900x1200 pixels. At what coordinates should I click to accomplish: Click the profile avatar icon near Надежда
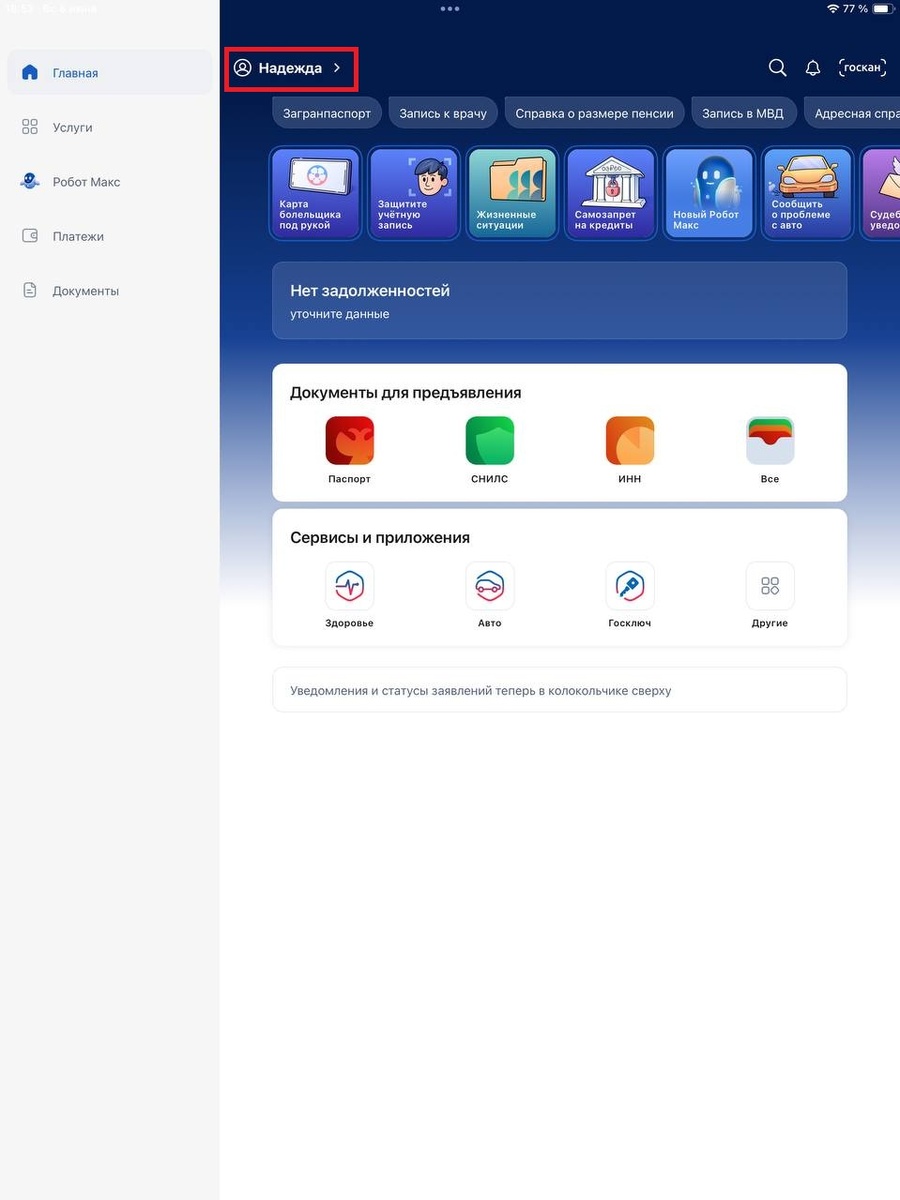pos(242,68)
